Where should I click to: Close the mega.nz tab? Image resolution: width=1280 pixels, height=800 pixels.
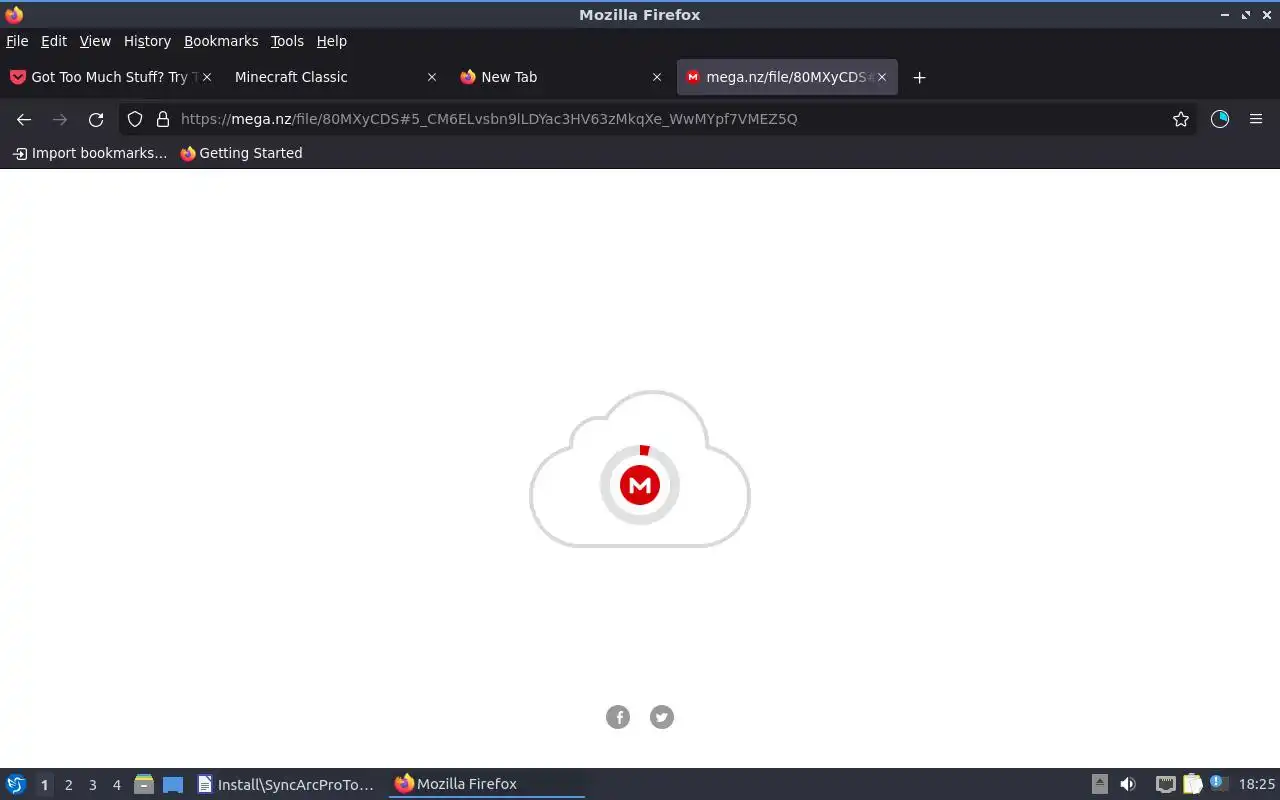click(x=882, y=77)
